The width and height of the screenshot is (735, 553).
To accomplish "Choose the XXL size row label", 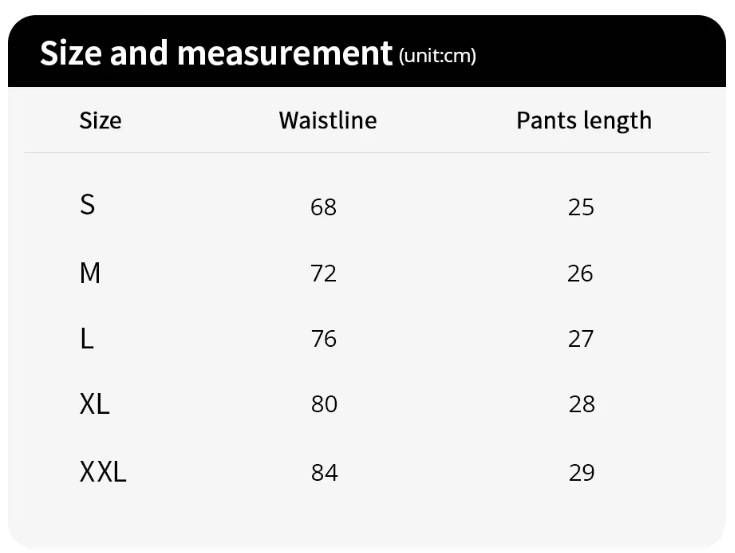I will 103,472.
